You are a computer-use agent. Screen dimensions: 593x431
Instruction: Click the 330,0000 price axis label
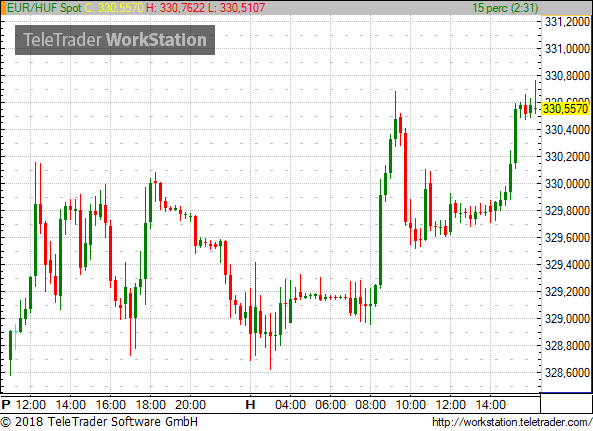(x=567, y=184)
